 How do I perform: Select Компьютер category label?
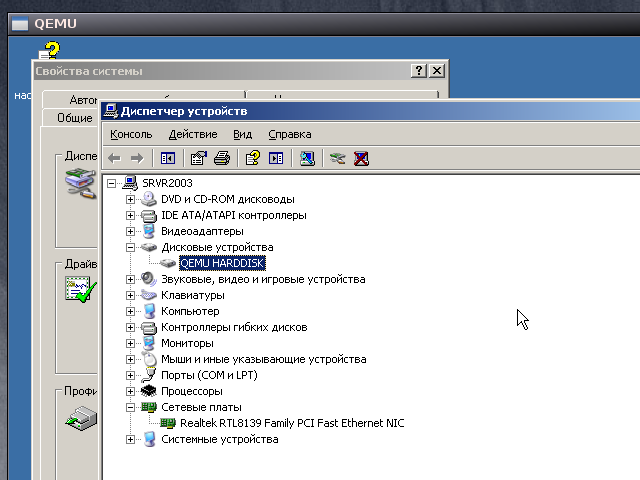tap(190, 311)
